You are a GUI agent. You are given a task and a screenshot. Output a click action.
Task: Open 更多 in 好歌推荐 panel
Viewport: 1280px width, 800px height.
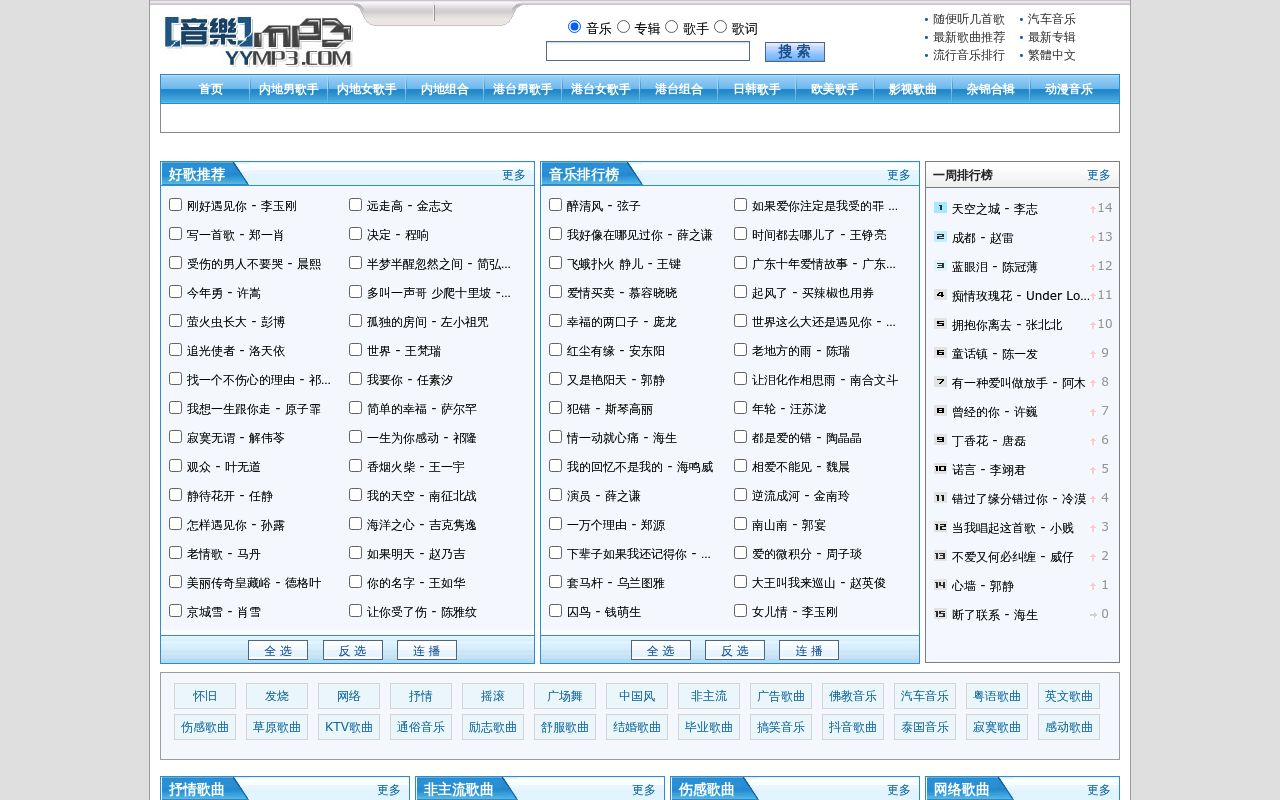[x=514, y=175]
